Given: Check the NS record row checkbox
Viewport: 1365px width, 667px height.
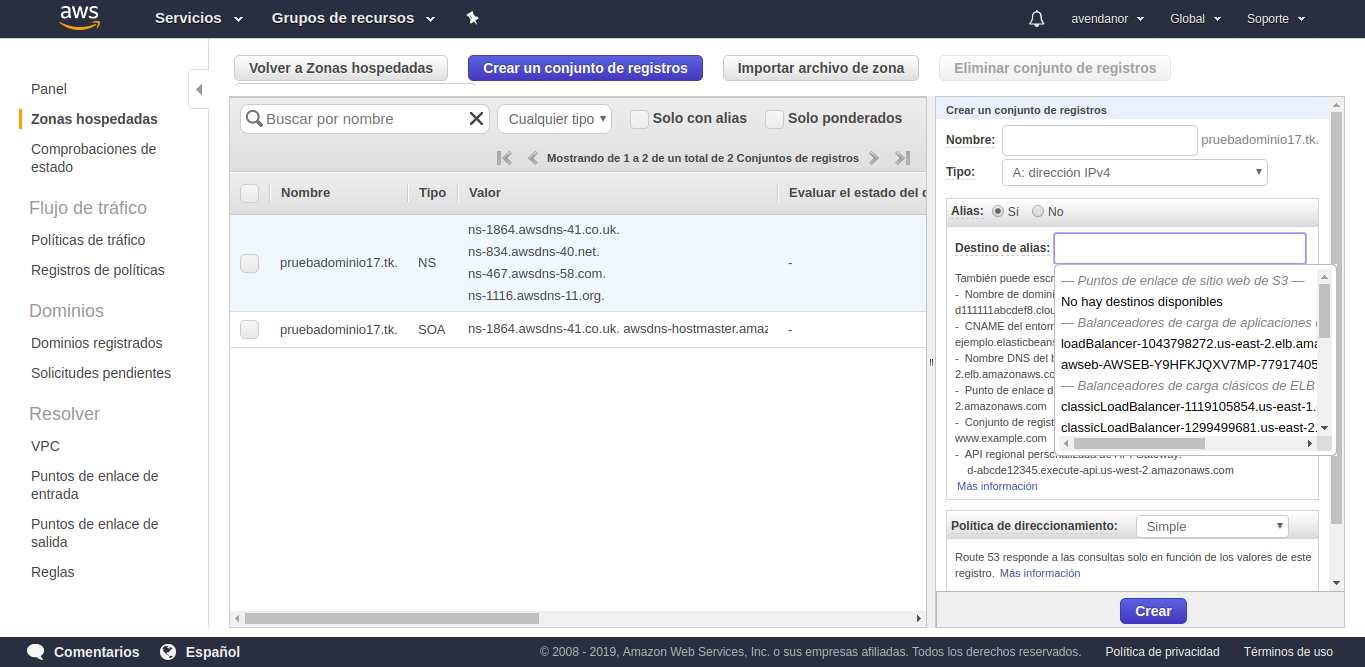Looking at the screenshot, I should pyautogui.click(x=250, y=263).
